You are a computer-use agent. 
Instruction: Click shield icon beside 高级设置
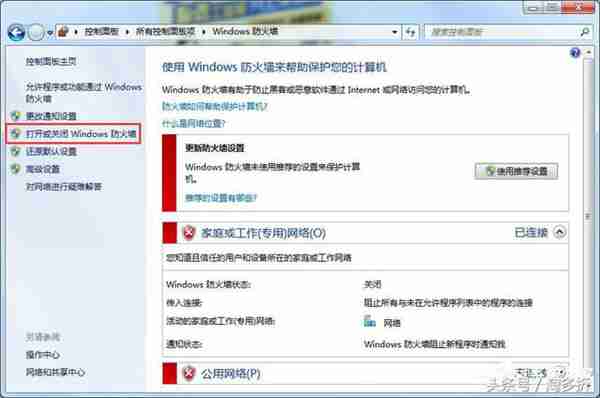point(15,169)
